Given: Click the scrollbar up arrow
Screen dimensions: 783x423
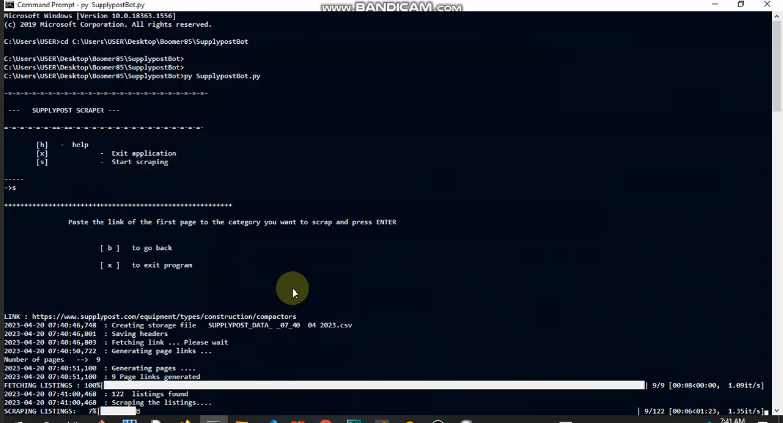Looking at the screenshot, I should [x=778, y=16].
